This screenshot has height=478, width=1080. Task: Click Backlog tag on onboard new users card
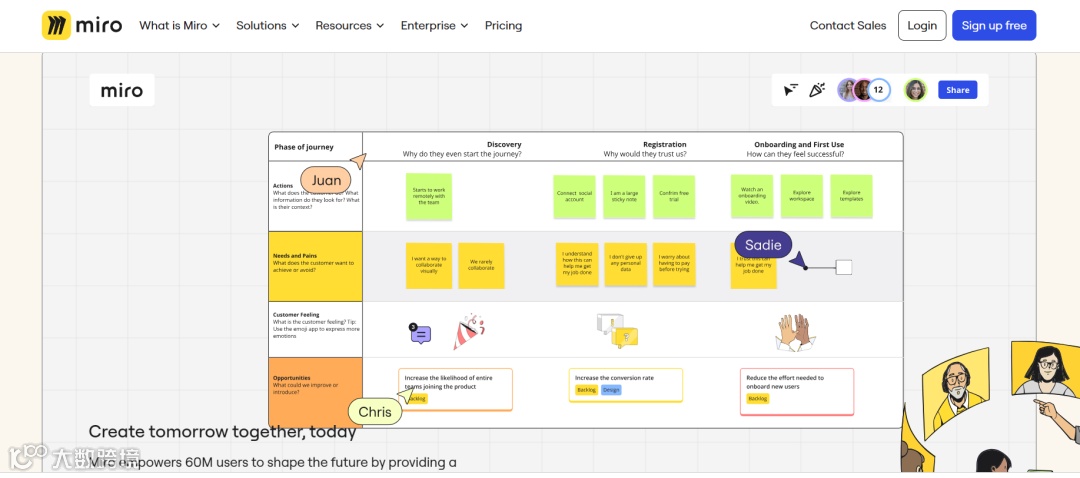[x=758, y=399]
